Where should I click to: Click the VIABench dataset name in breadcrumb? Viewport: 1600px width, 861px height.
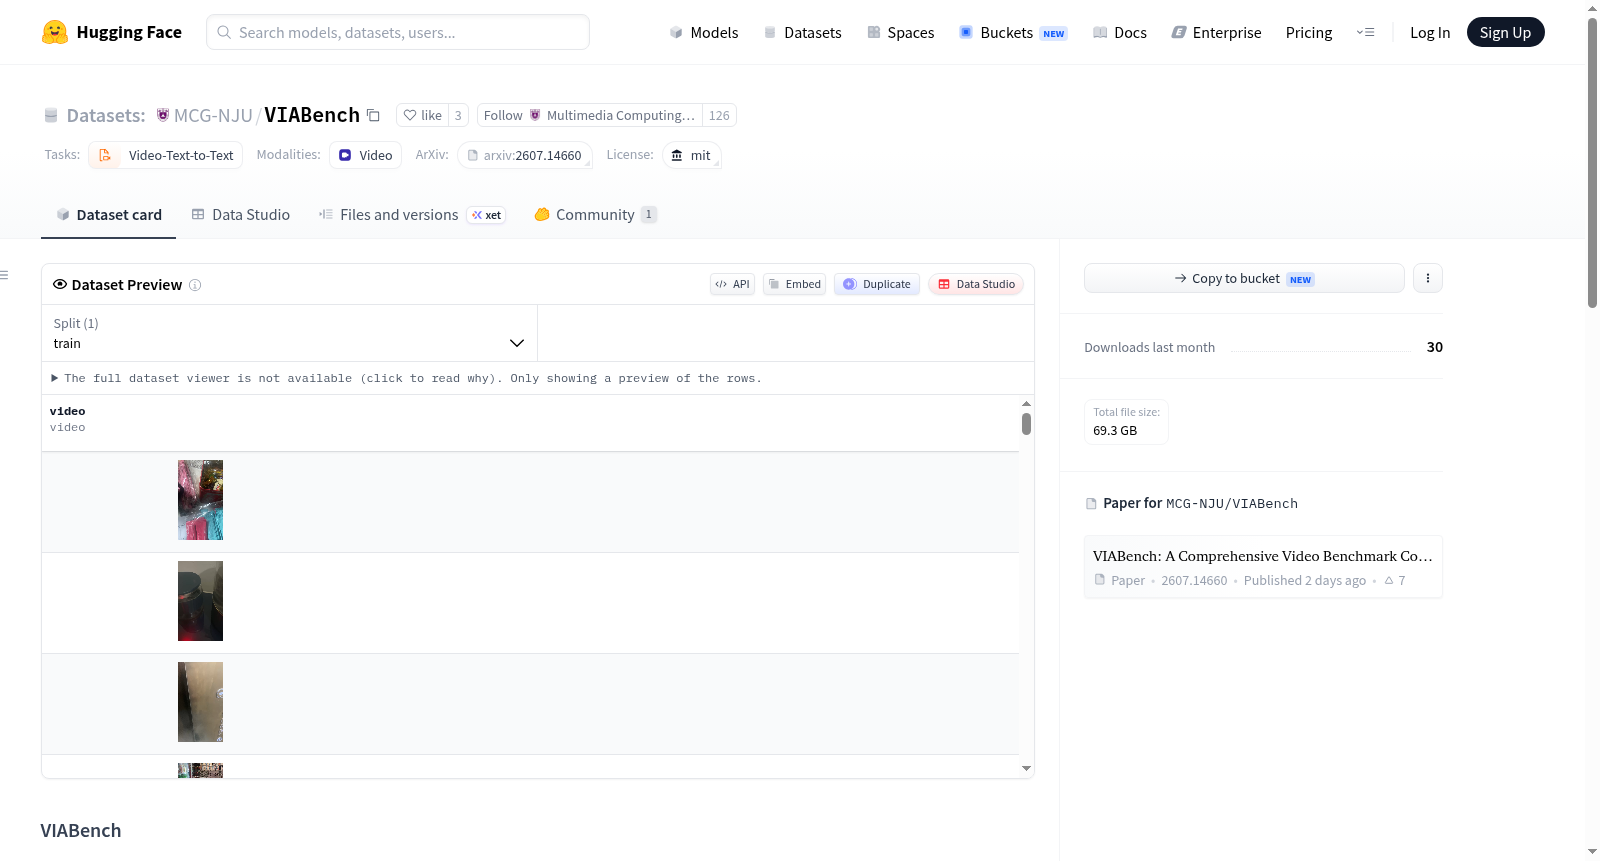coord(312,115)
